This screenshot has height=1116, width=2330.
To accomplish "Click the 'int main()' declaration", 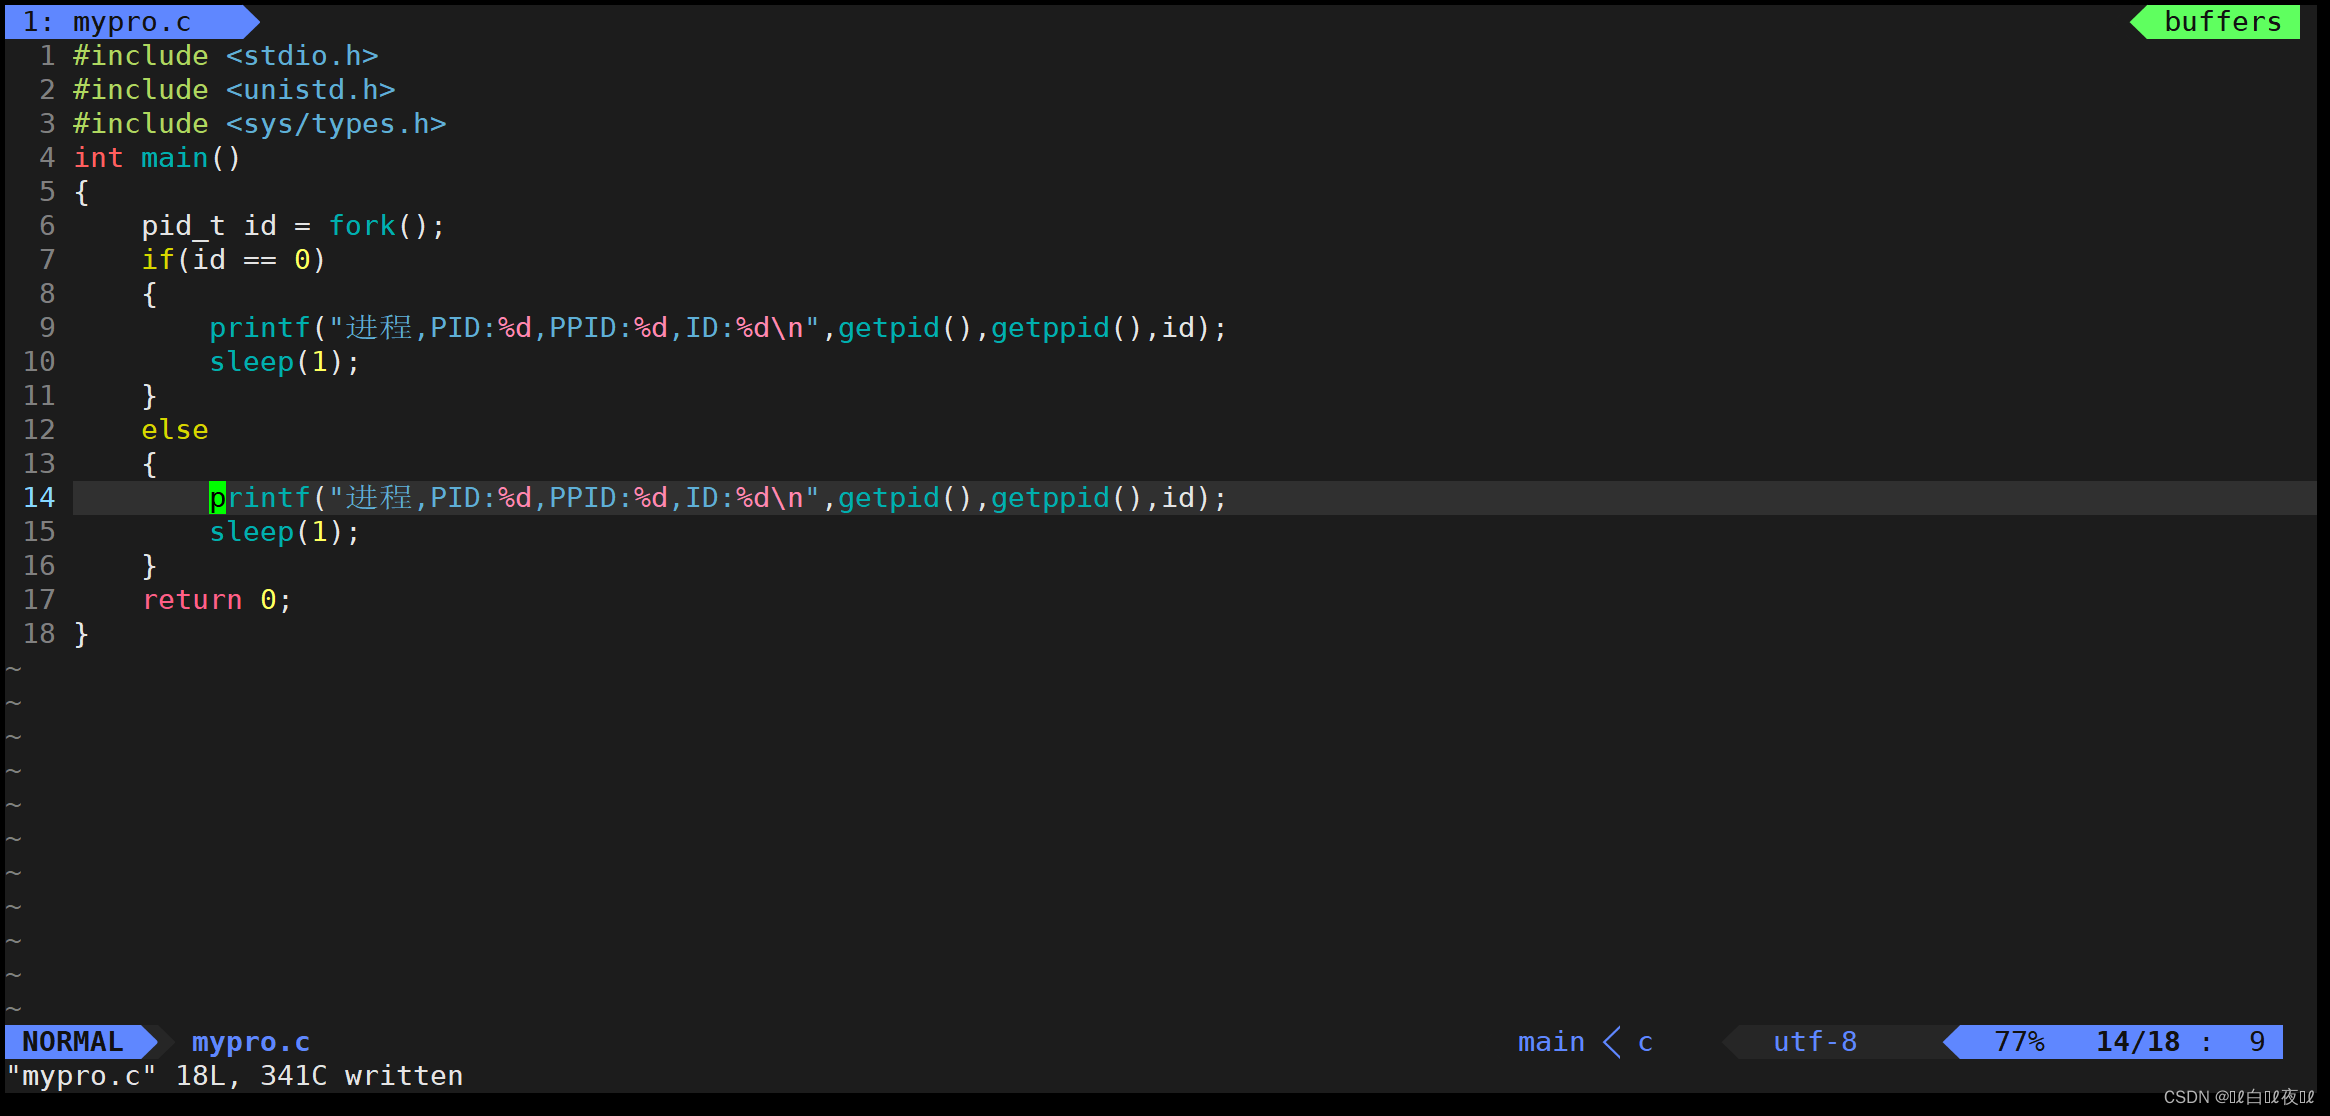I will (157, 158).
